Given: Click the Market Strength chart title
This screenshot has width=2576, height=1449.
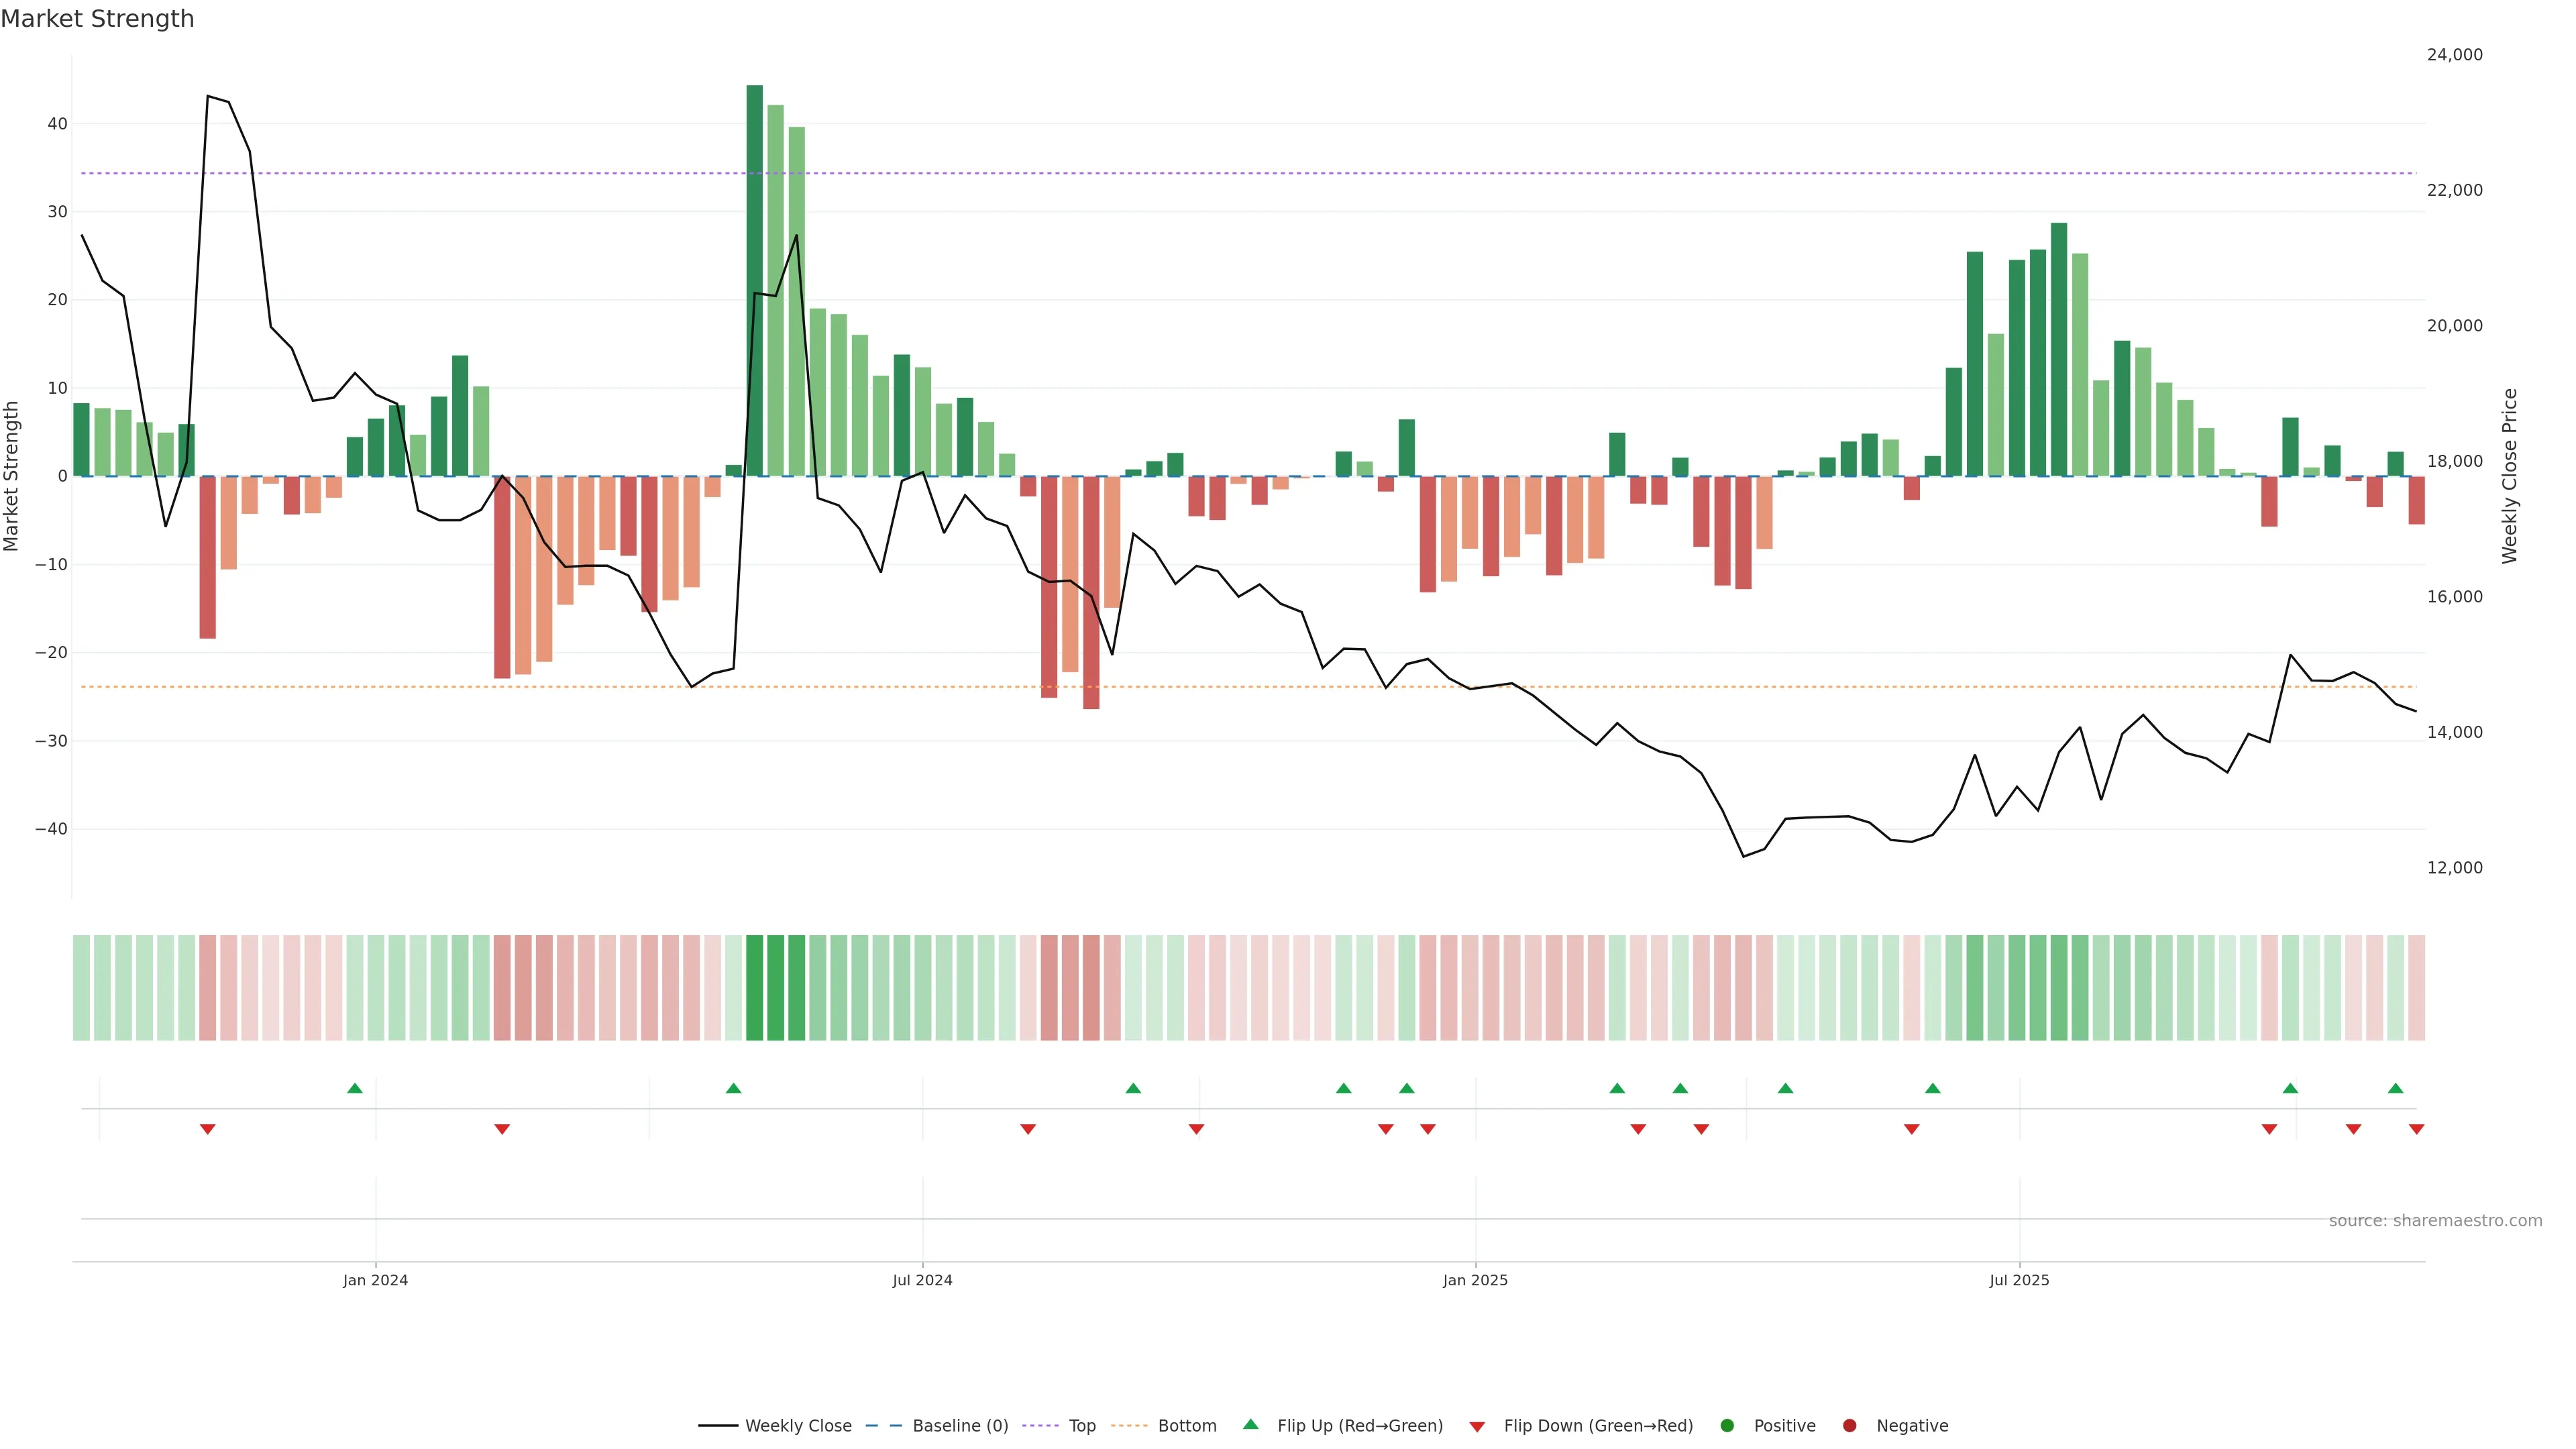Looking at the screenshot, I should coord(97,19).
